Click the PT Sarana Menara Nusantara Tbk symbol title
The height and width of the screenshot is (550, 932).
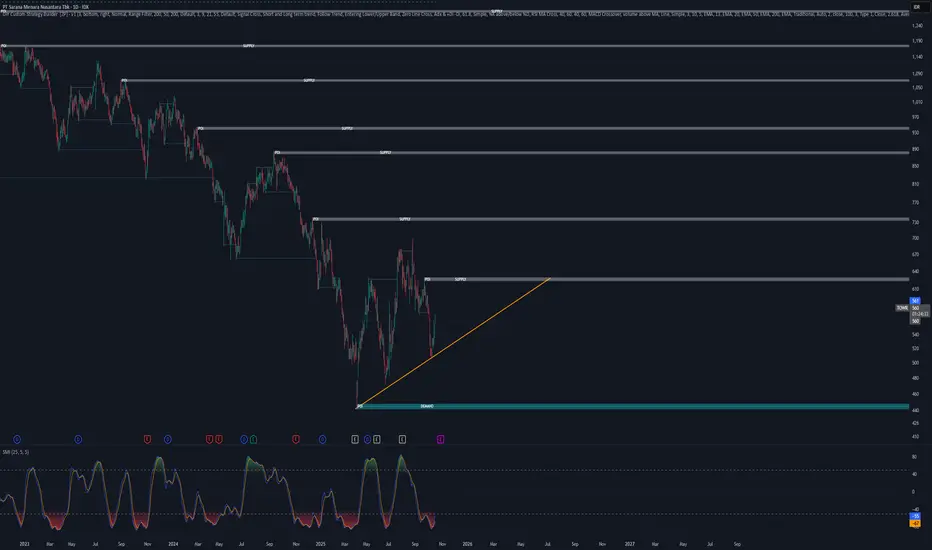tap(46, 7)
